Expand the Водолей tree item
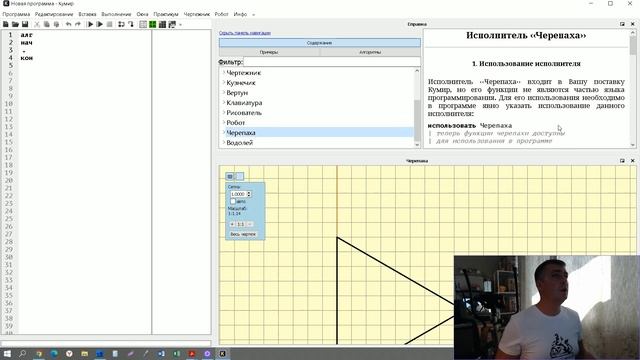 point(224,142)
